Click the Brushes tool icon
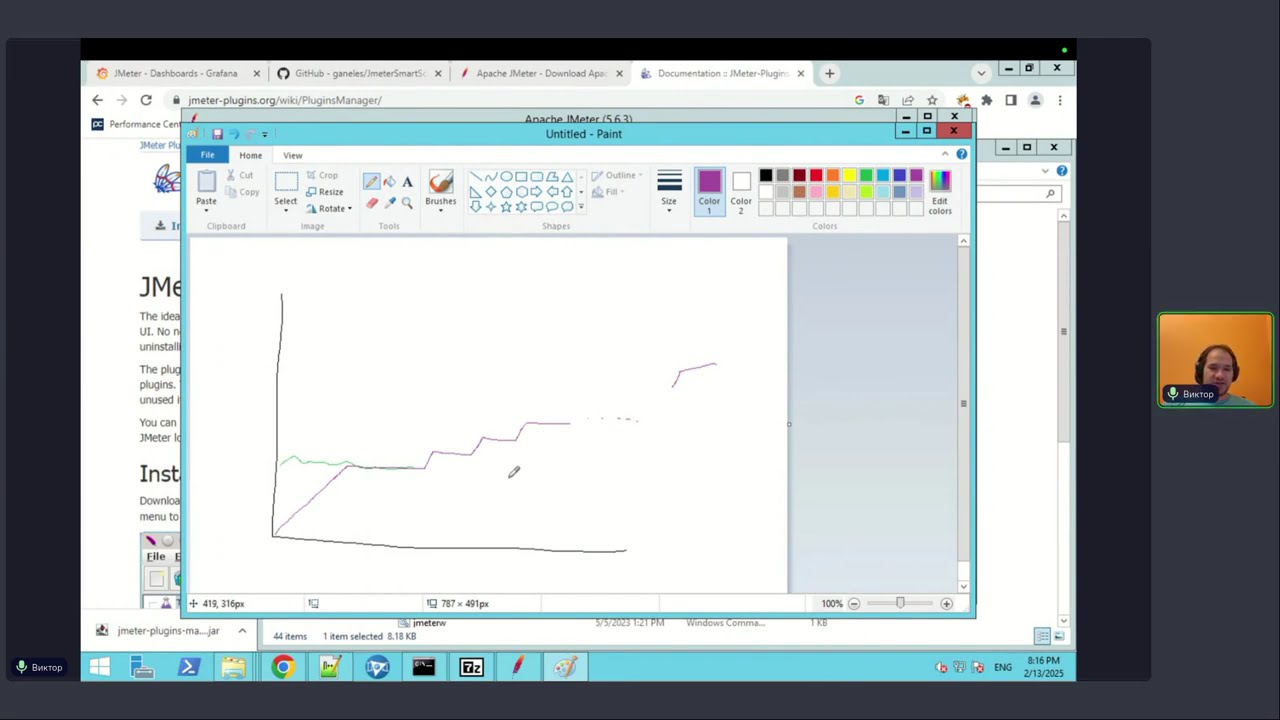The height and width of the screenshot is (720, 1280). (440, 181)
